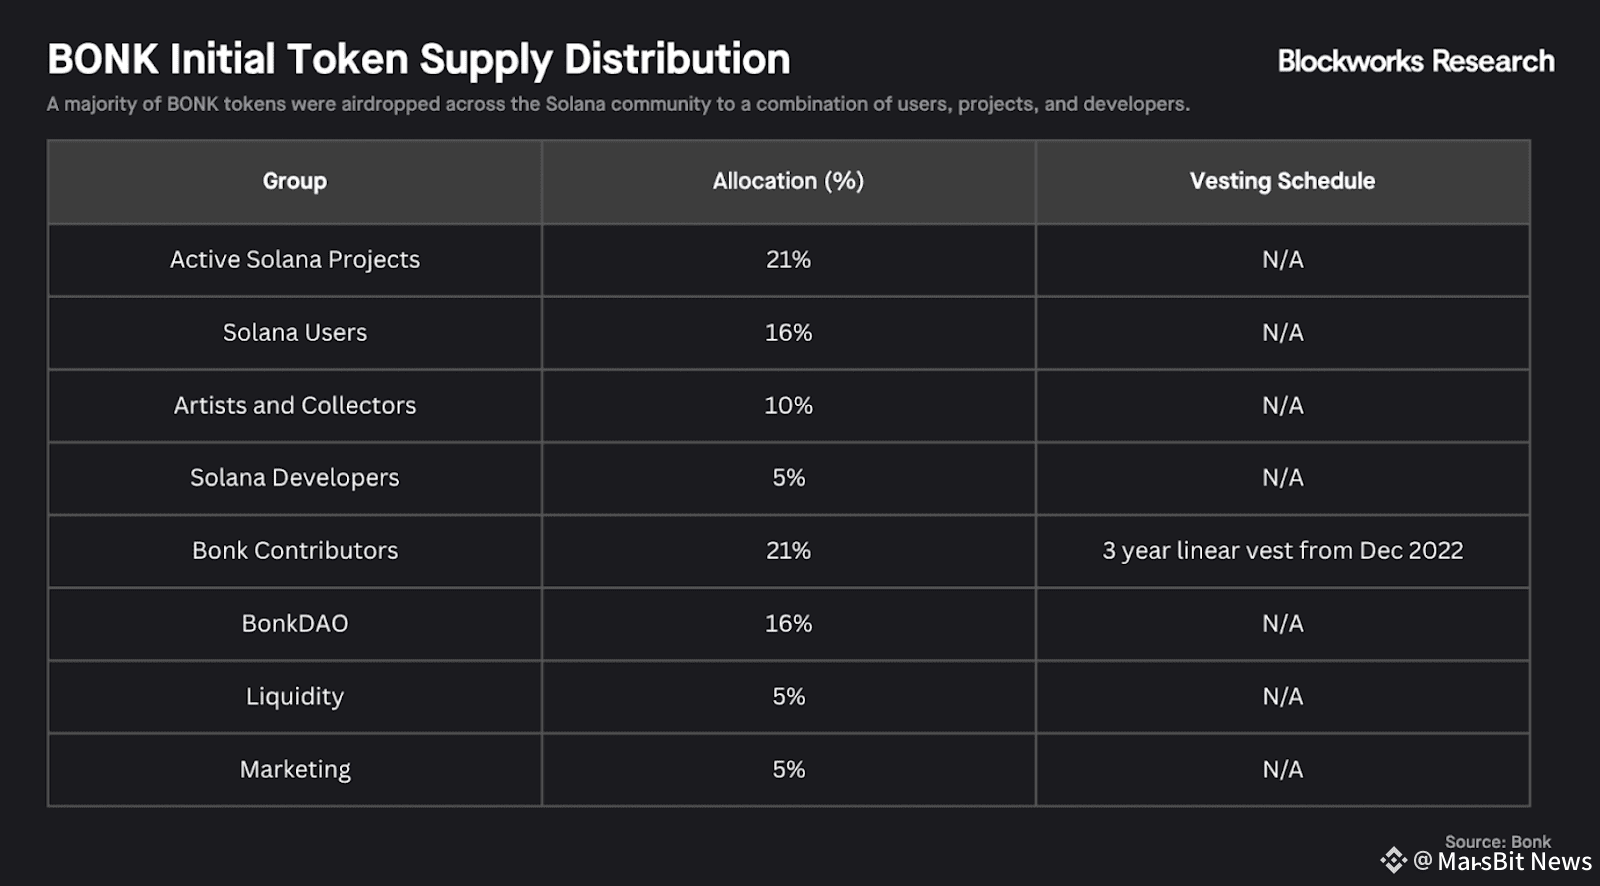The height and width of the screenshot is (886, 1600).
Task: Click the 3 year linear vest cell
Action: pyautogui.click(x=1282, y=551)
